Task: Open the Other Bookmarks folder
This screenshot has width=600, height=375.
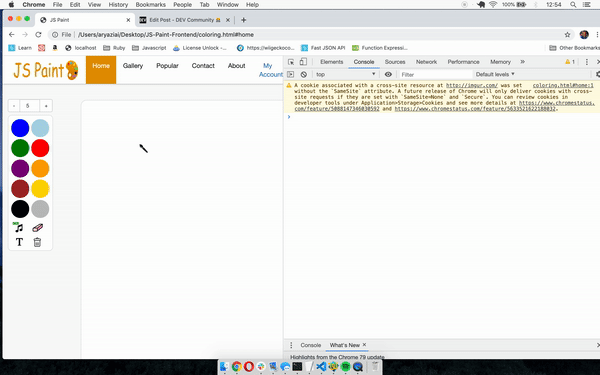Action: 574,48
